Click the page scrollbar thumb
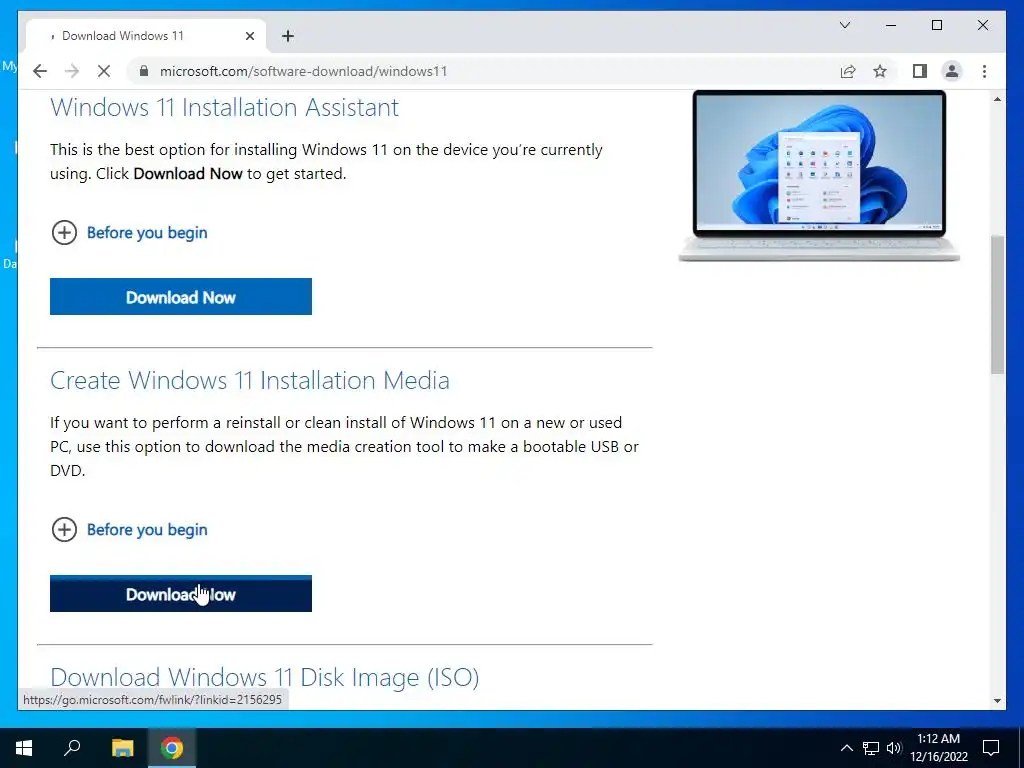 tap(997, 304)
